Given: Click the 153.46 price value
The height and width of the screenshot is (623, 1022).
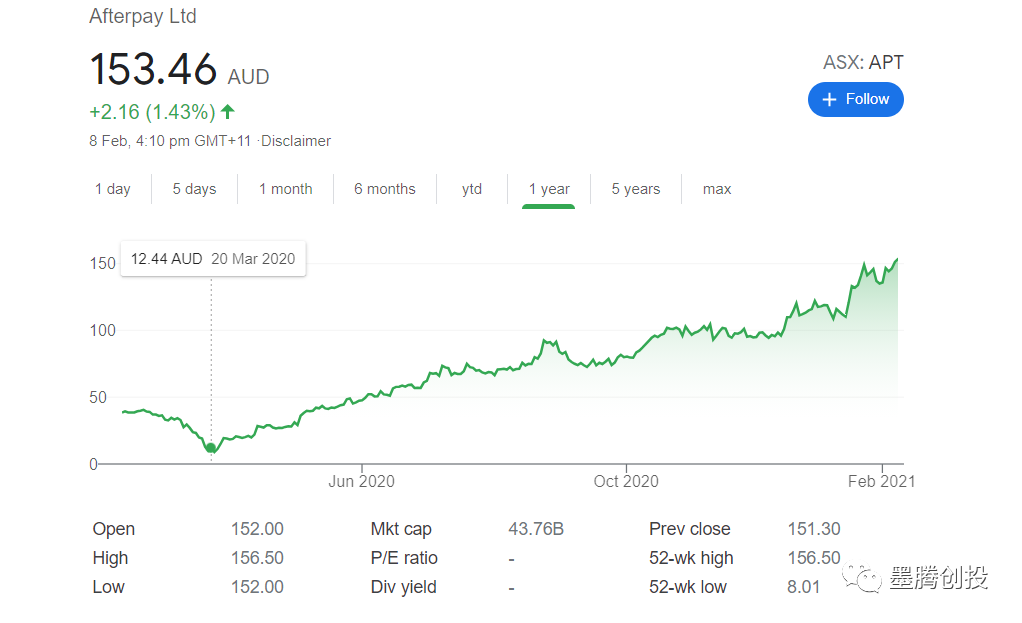Looking at the screenshot, I should [153, 69].
